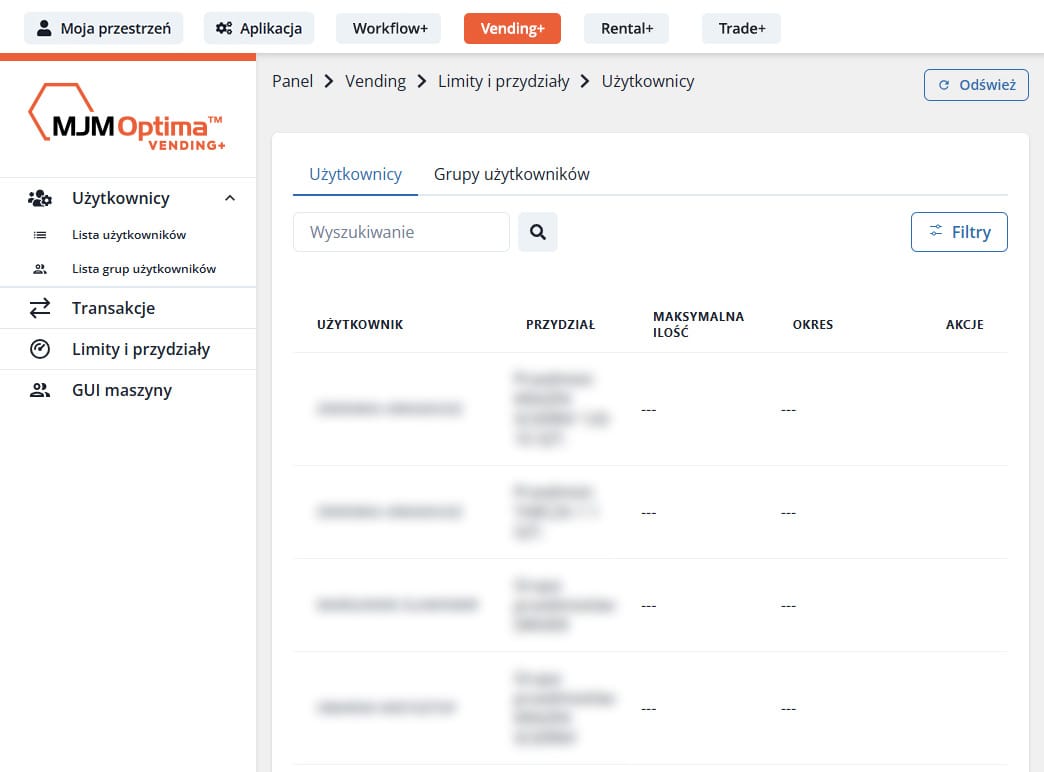Click the icon beside Lista grup użytkowników
1044x772 pixels.
[40, 269]
